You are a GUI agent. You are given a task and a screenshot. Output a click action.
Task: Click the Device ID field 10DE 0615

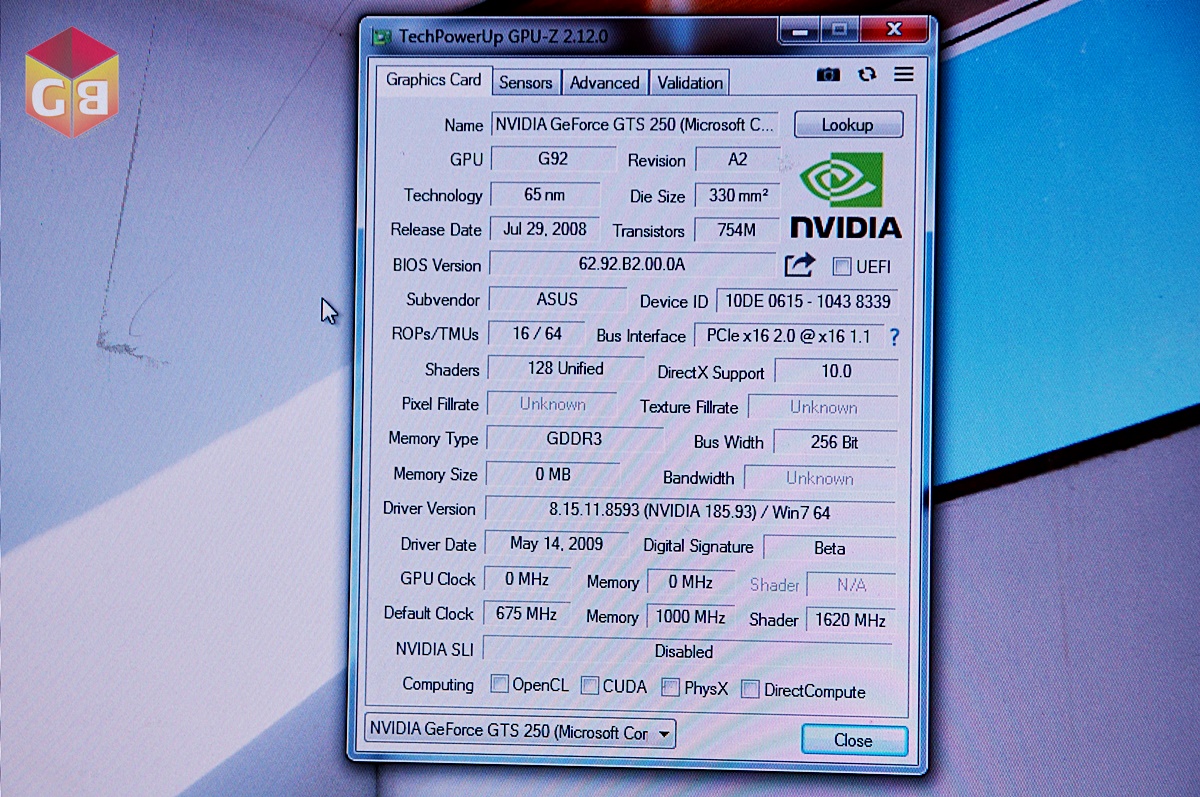[806, 301]
